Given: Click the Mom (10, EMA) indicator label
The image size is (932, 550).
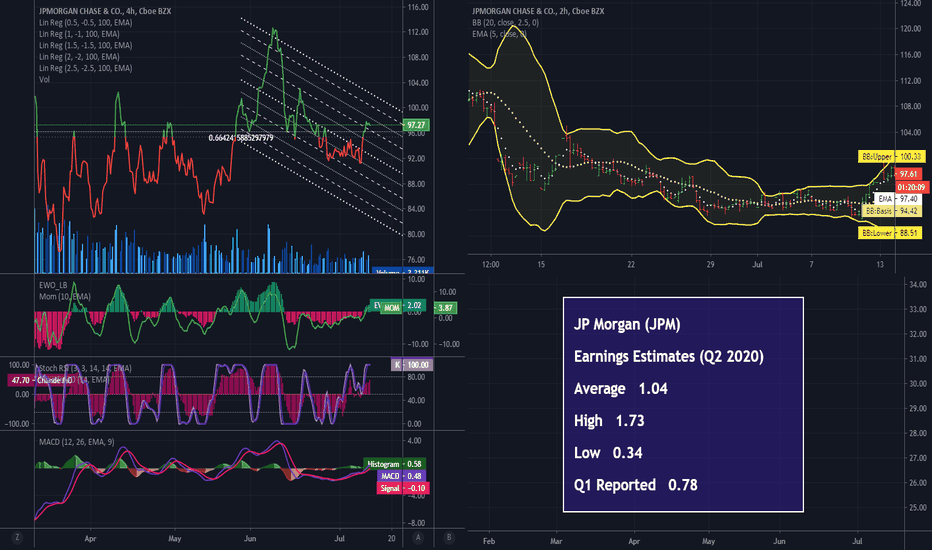Looking at the screenshot, I should click(x=65, y=296).
